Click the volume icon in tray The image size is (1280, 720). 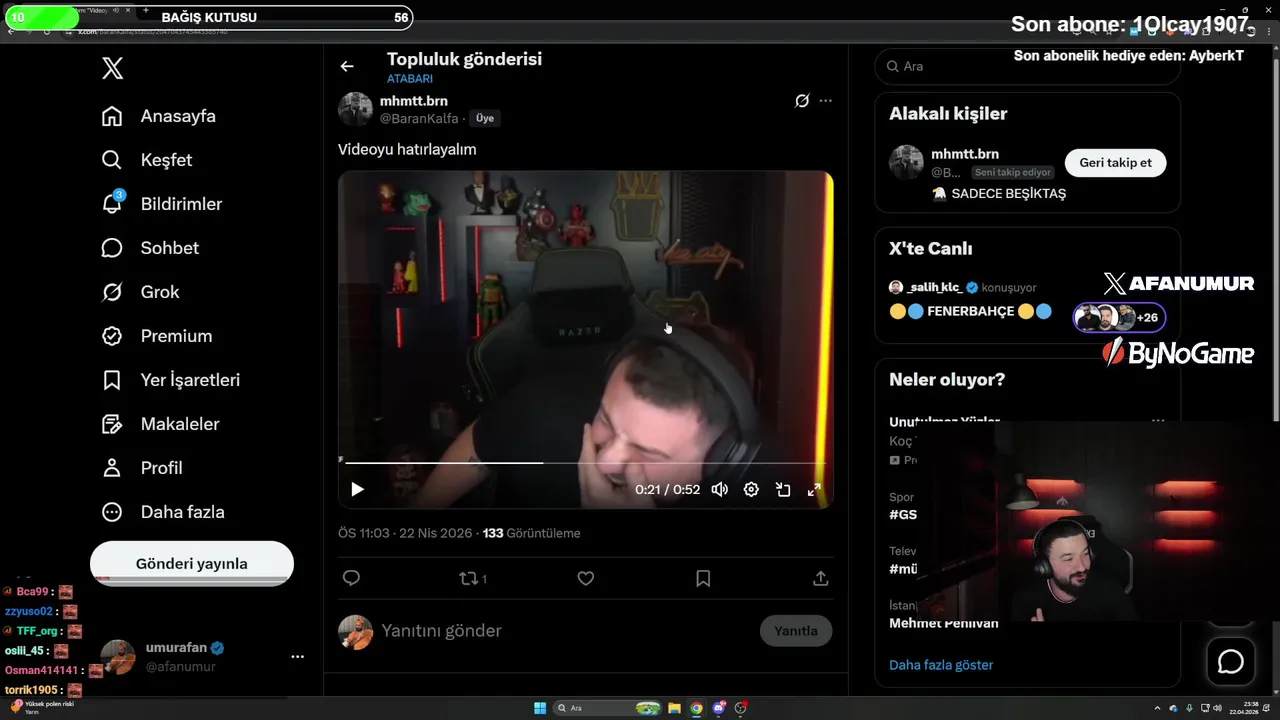point(1217,708)
